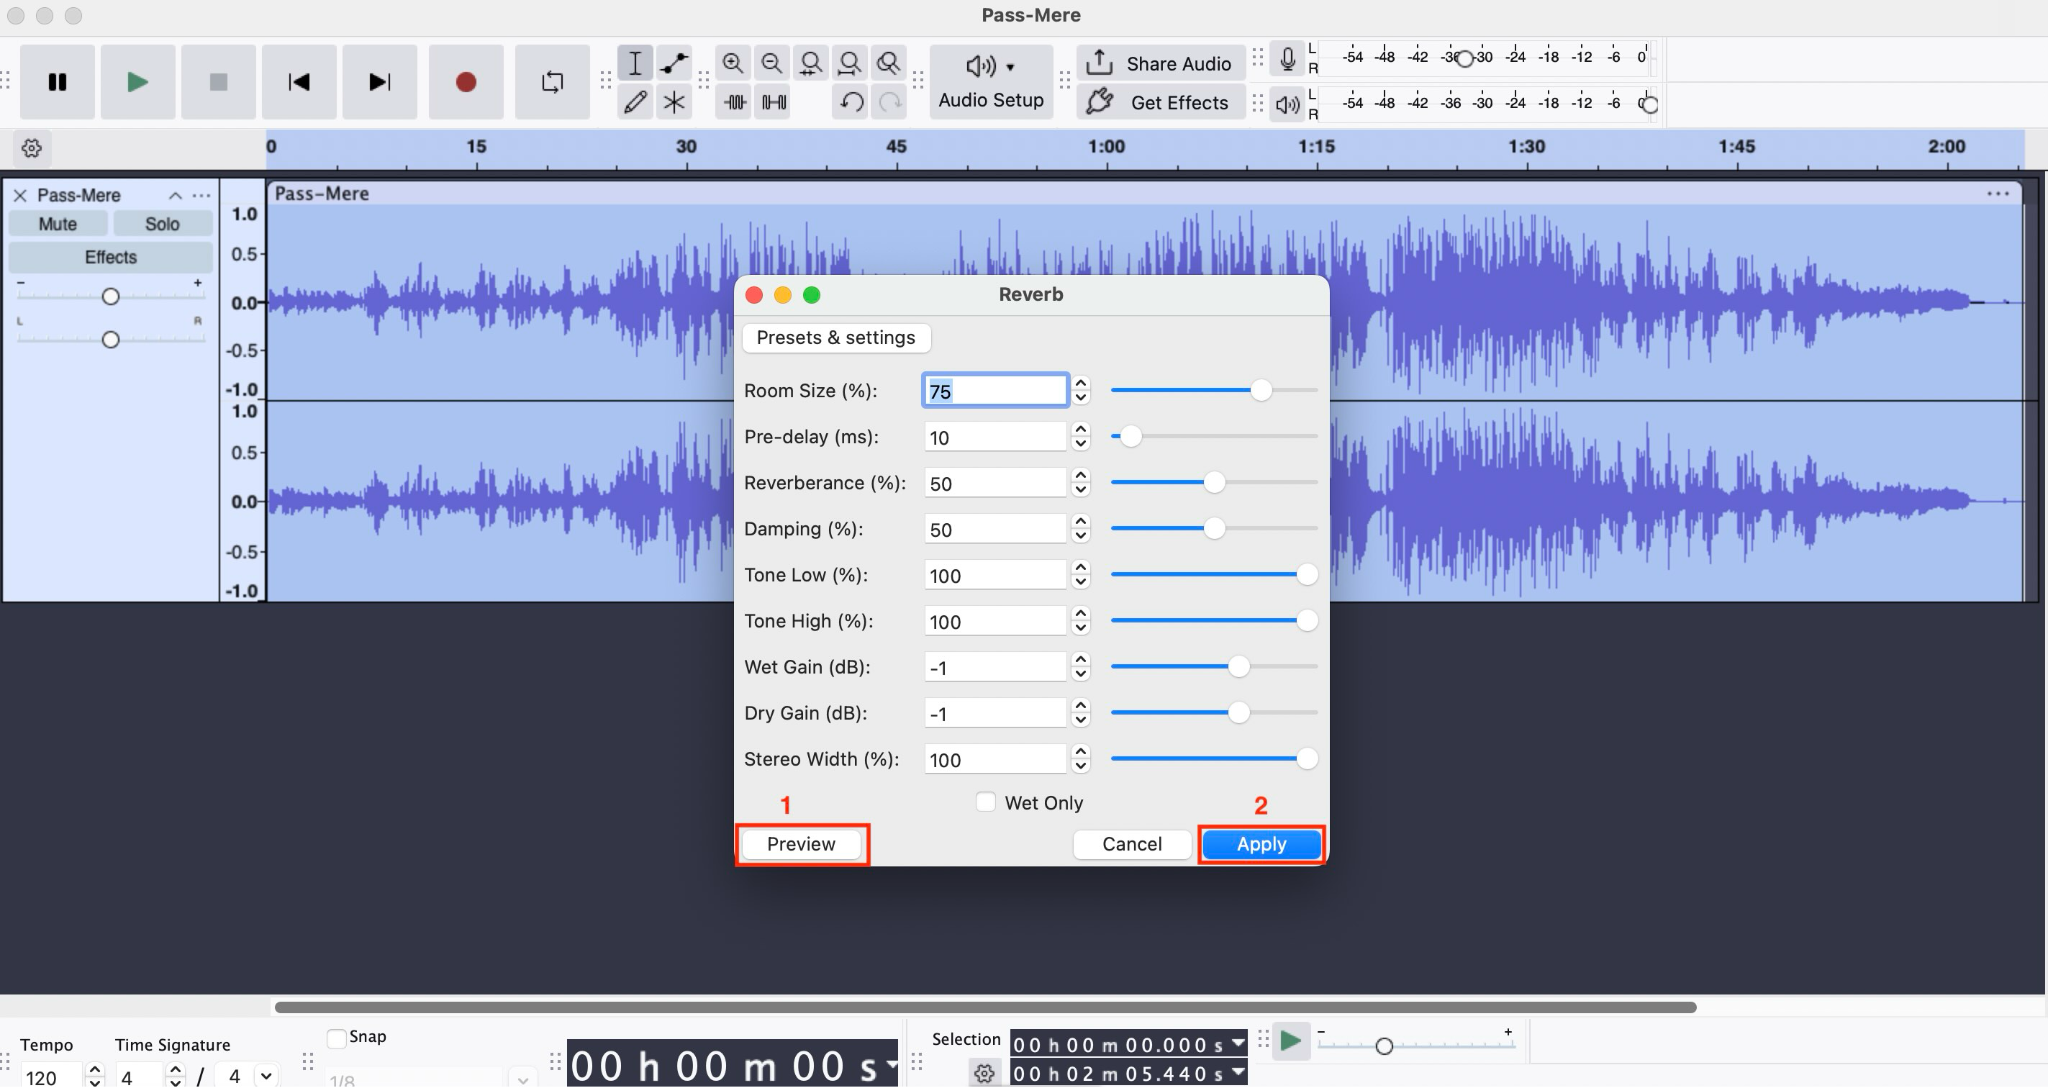Silence audio selection icon
The height and width of the screenshot is (1087, 2048).
(x=774, y=102)
